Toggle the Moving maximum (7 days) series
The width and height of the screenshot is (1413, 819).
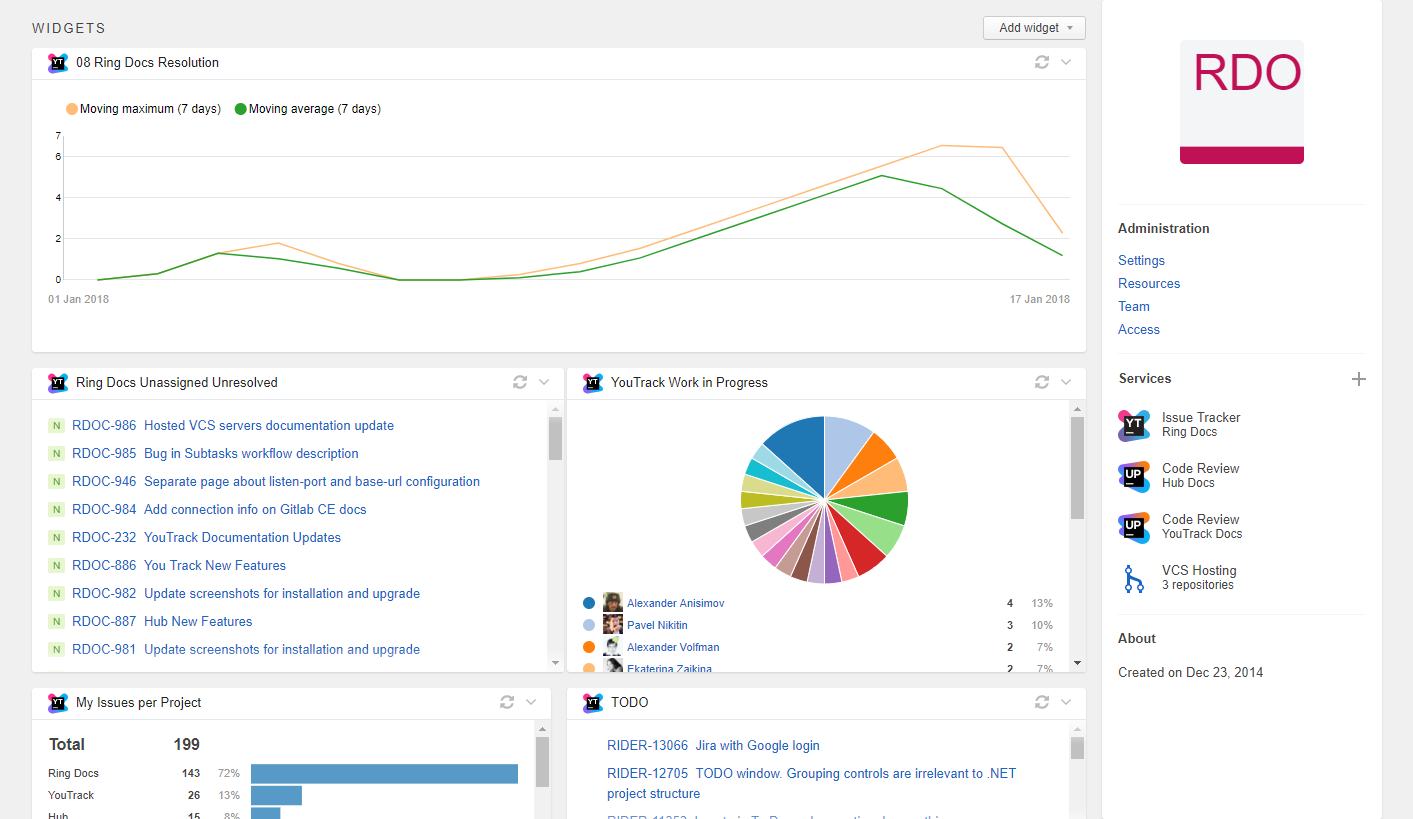(143, 109)
